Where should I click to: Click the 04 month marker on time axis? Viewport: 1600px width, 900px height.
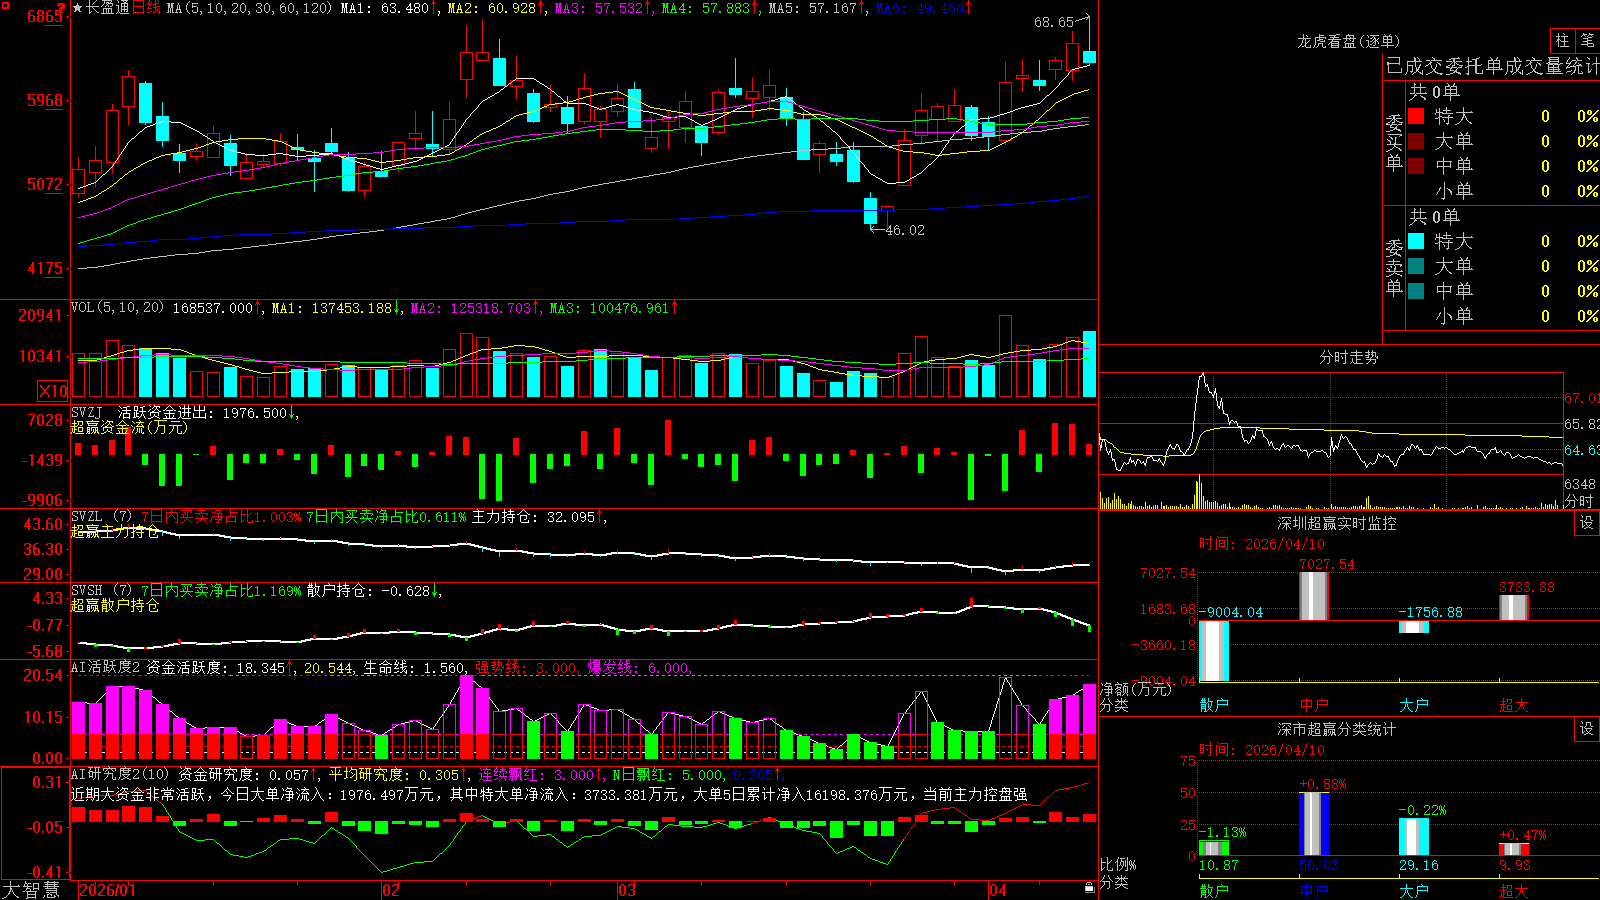[997, 890]
